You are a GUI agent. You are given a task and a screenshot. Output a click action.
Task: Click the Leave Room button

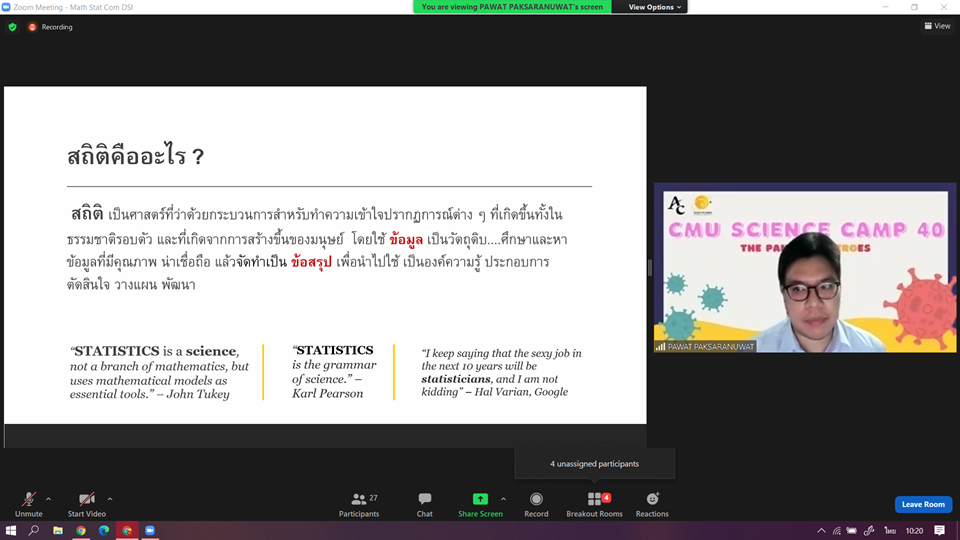[923, 504]
